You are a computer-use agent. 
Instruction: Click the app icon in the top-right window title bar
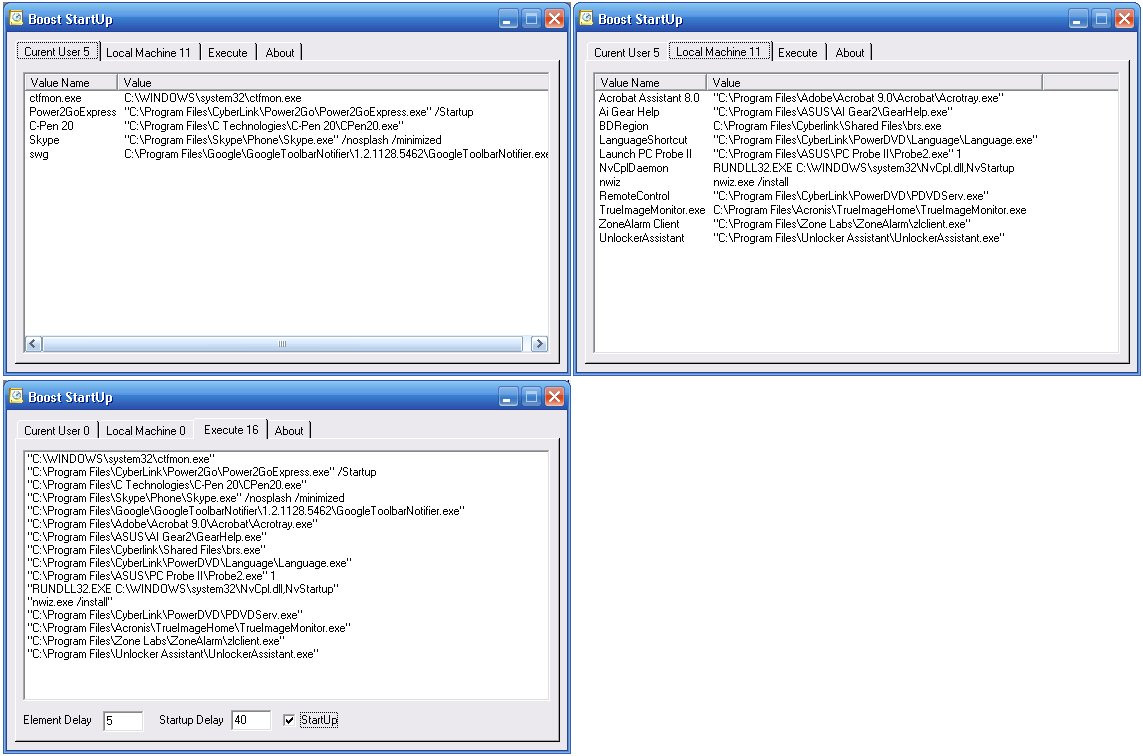point(586,18)
